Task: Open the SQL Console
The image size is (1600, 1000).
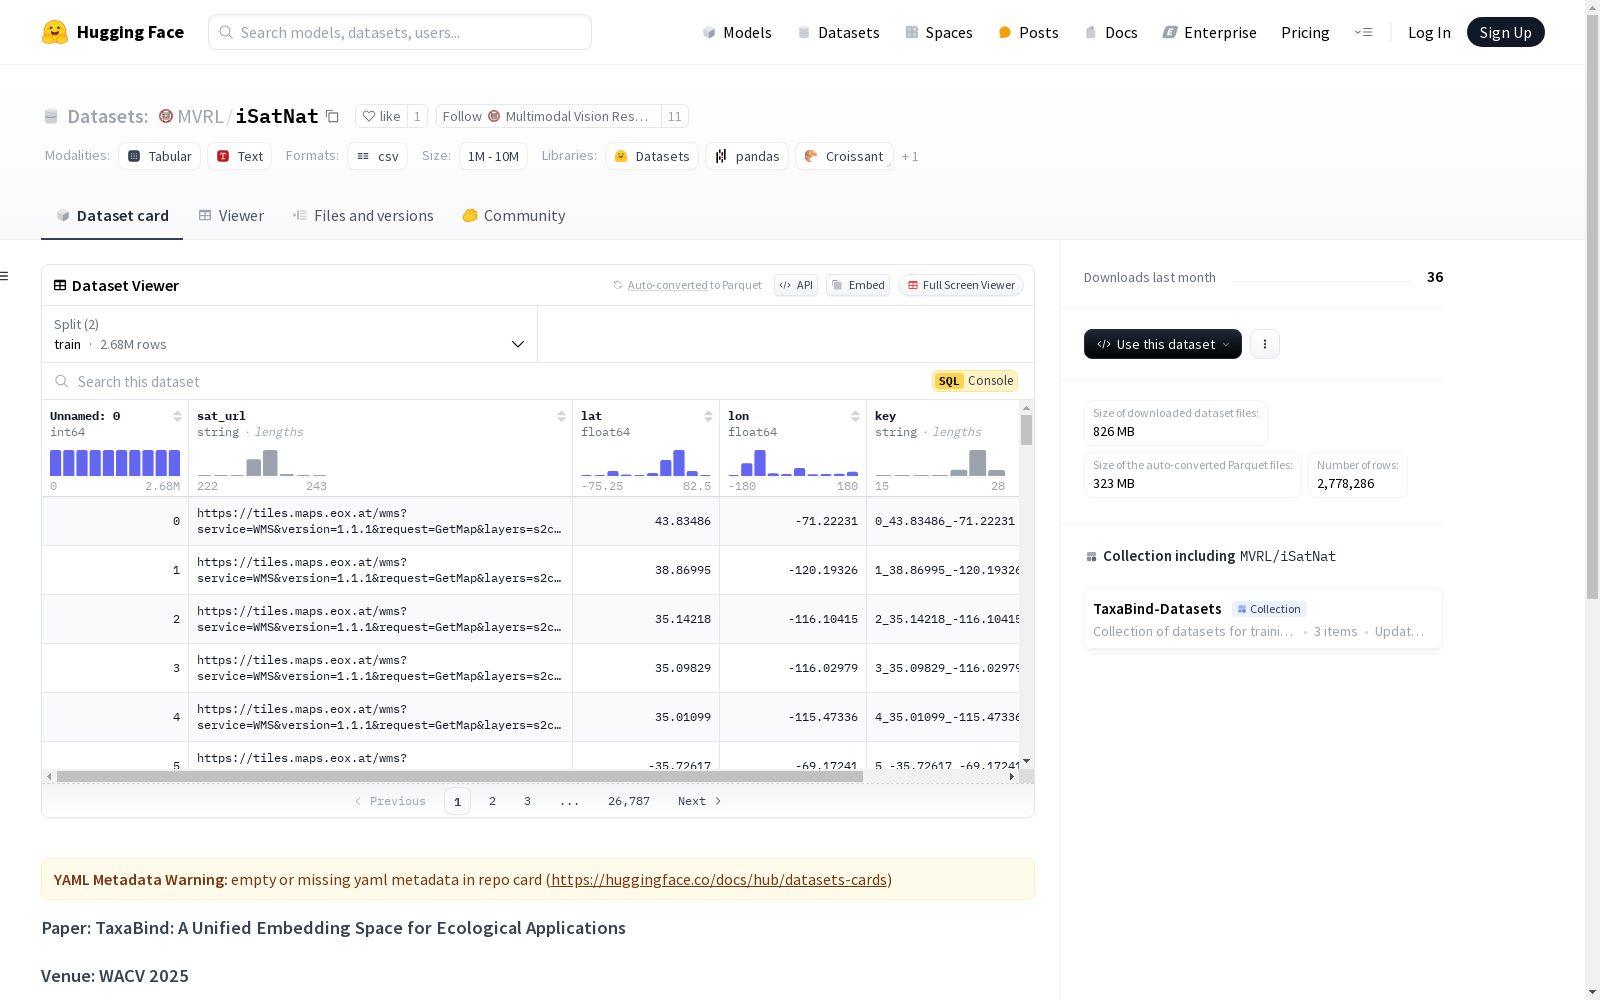Action: 975,381
